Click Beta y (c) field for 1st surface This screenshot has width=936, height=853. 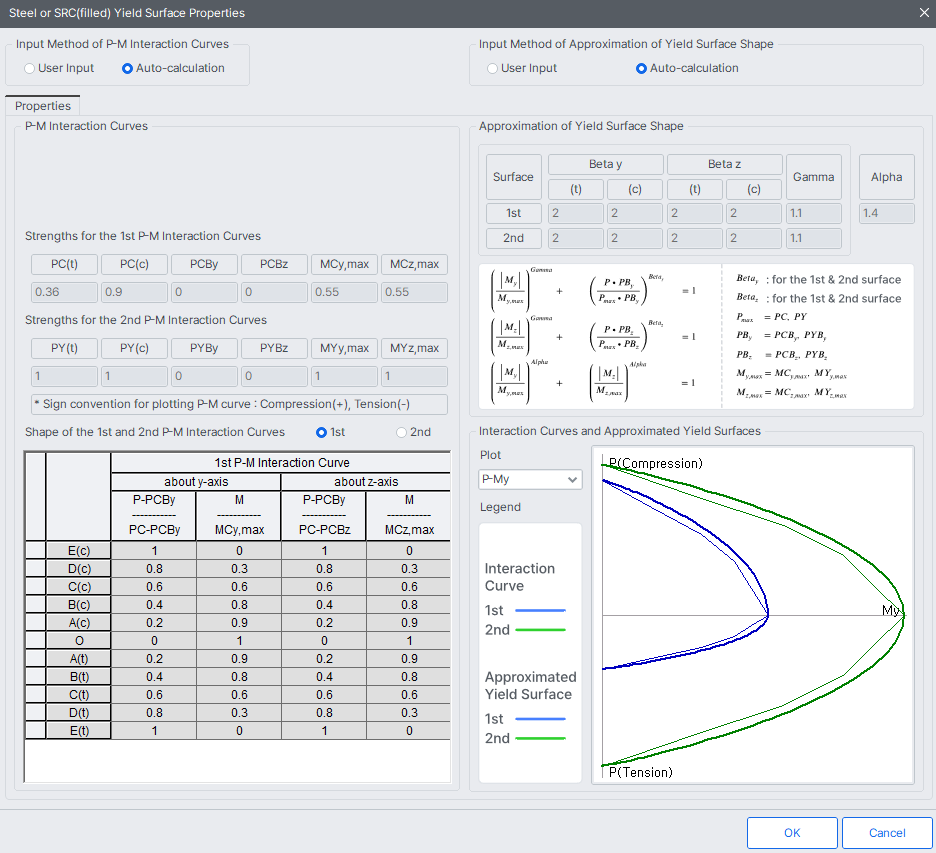tap(635, 213)
